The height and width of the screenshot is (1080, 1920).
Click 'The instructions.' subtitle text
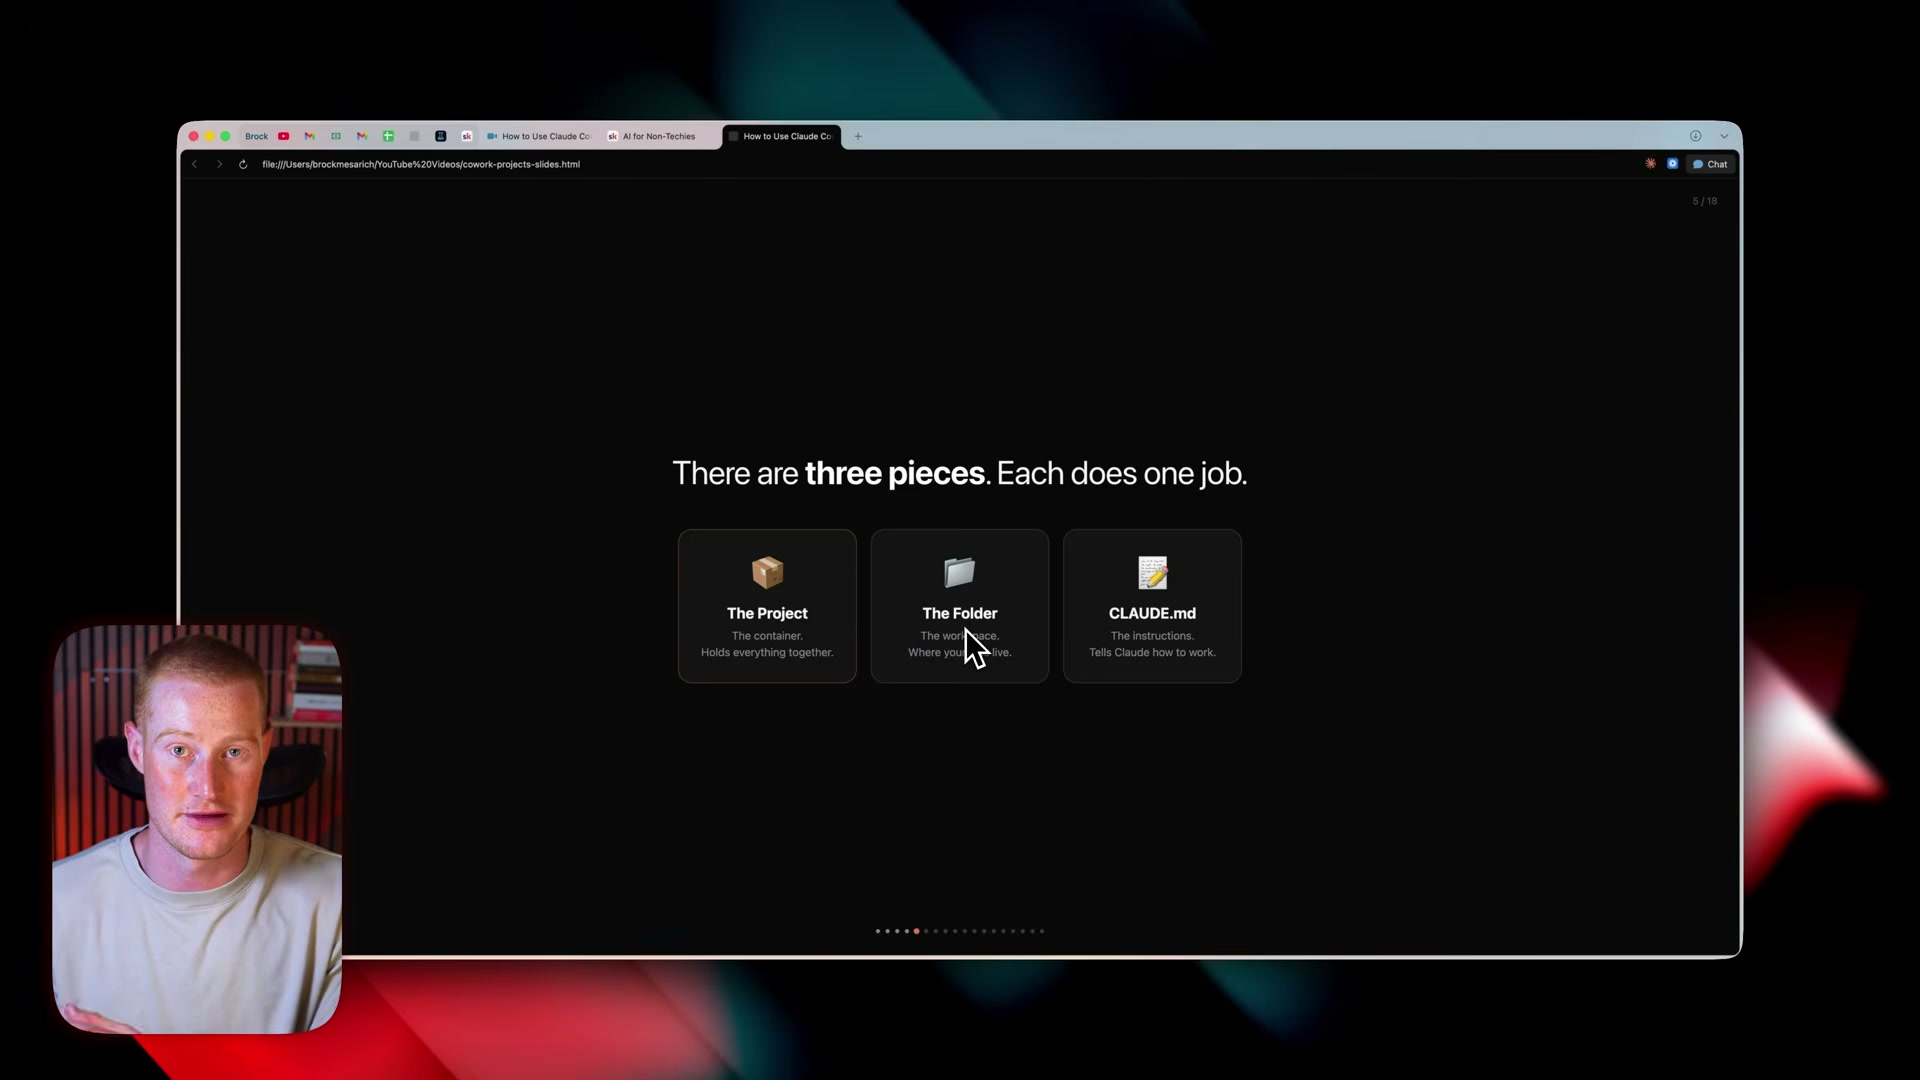[x=1152, y=635]
